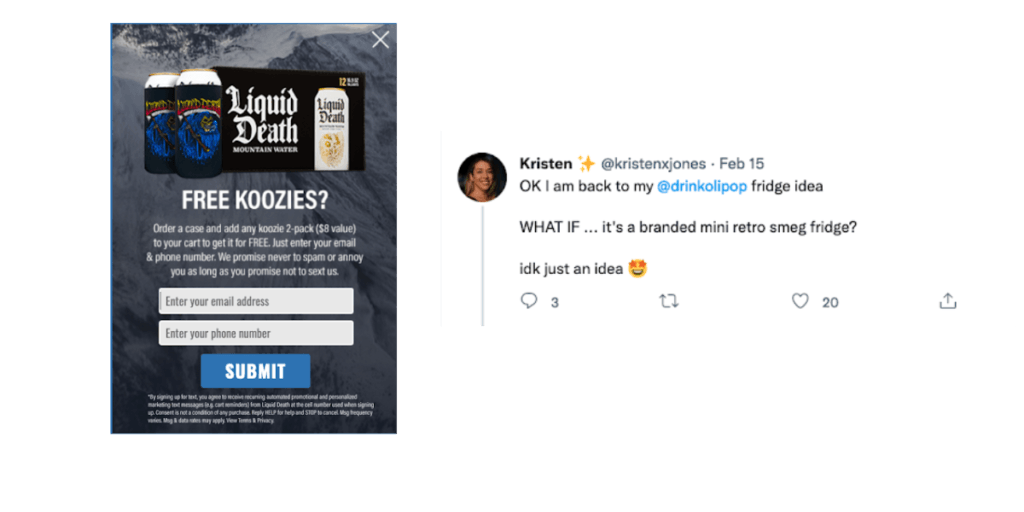Click the blue SUBMIT button
Screen dimensions: 1024x512
point(255,371)
